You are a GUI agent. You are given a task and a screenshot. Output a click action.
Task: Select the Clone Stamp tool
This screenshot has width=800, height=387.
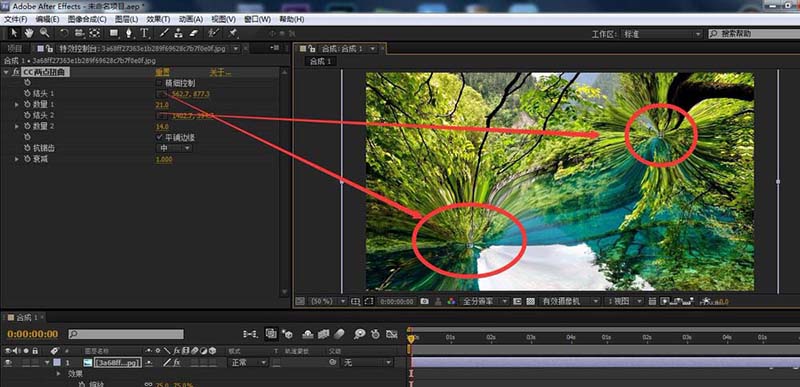[178, 33]
